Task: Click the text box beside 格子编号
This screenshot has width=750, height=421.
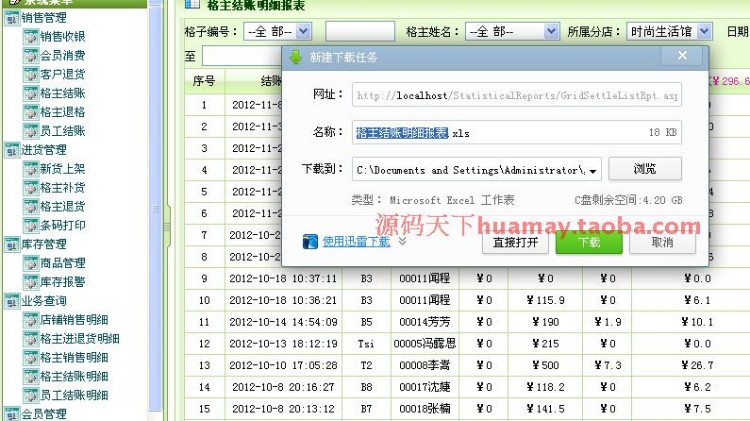Action: coord(360,32)
